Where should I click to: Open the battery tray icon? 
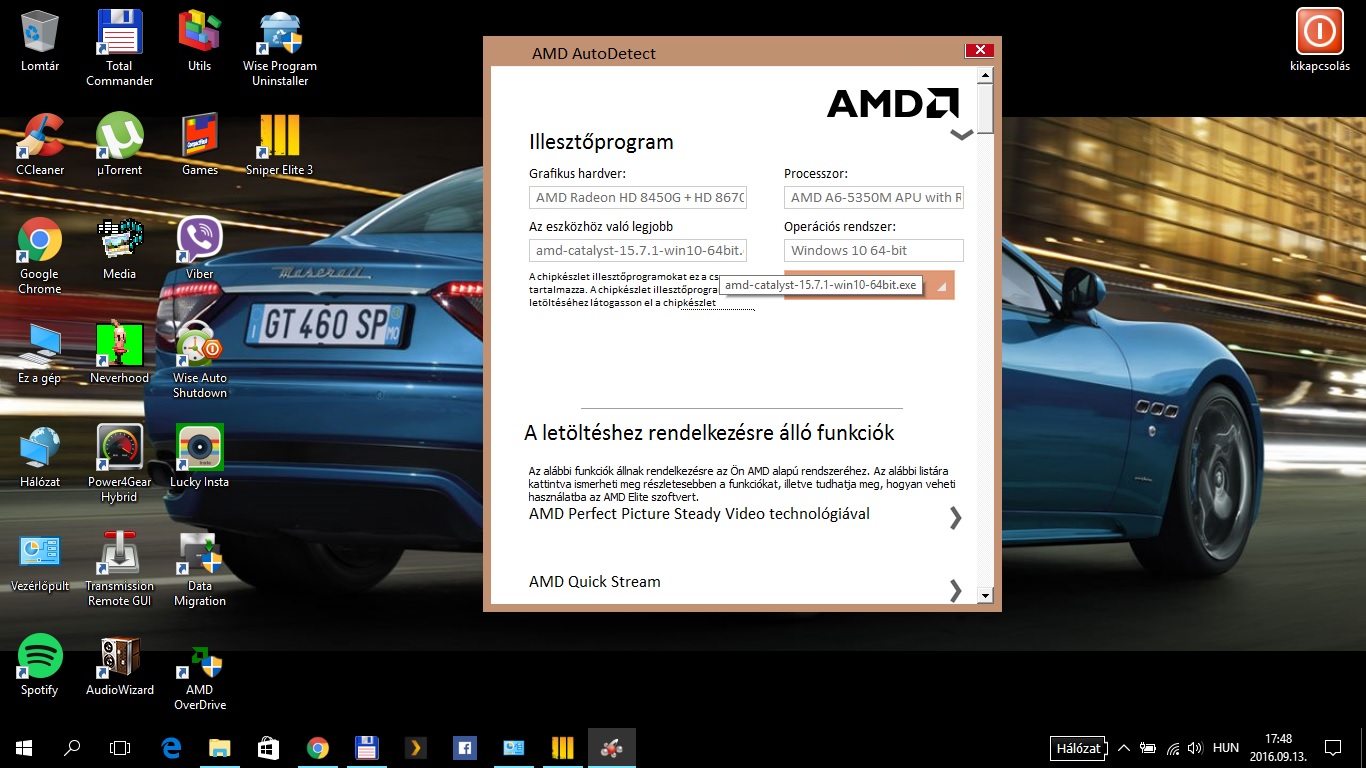click(1149, 748)
